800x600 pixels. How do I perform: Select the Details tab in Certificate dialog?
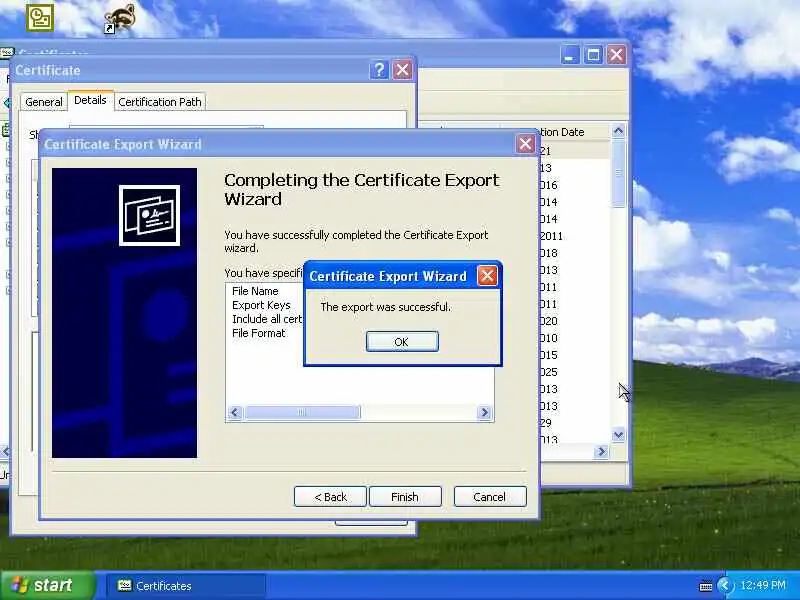[x=90, y=100]
